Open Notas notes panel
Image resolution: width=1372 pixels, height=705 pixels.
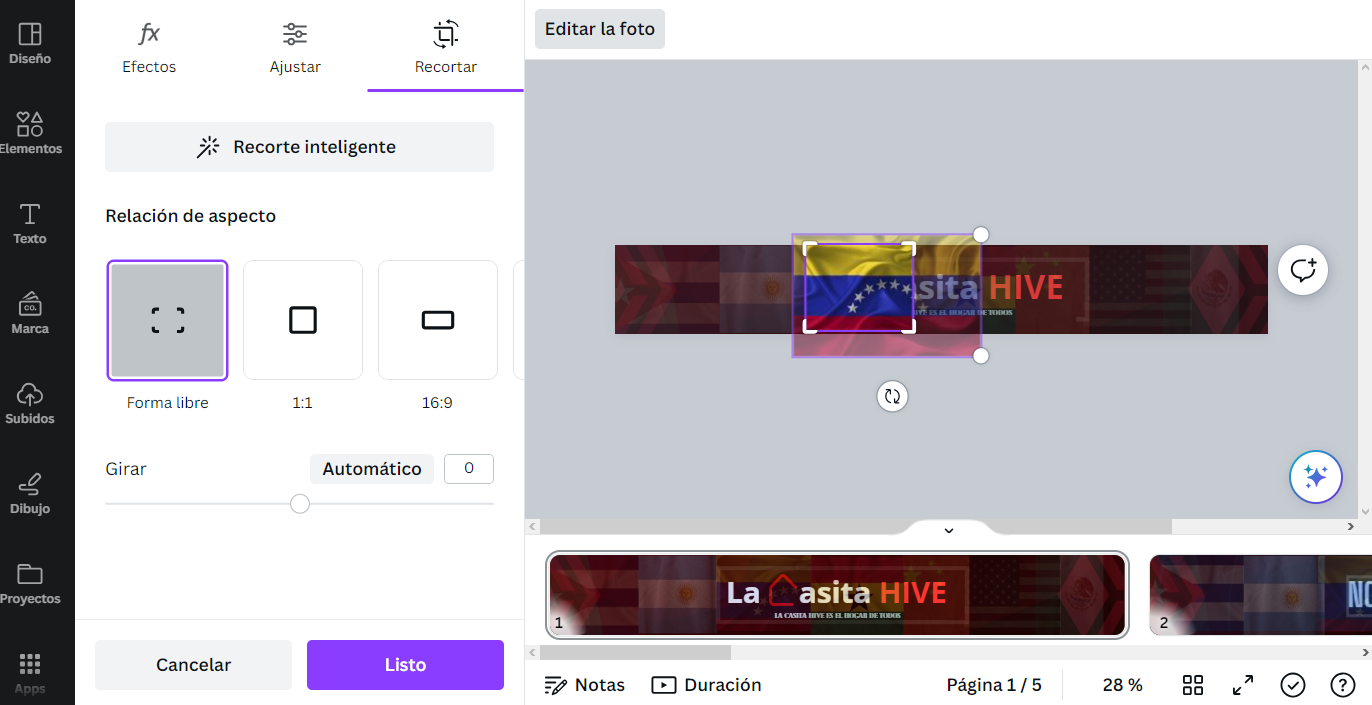[585, 685]
